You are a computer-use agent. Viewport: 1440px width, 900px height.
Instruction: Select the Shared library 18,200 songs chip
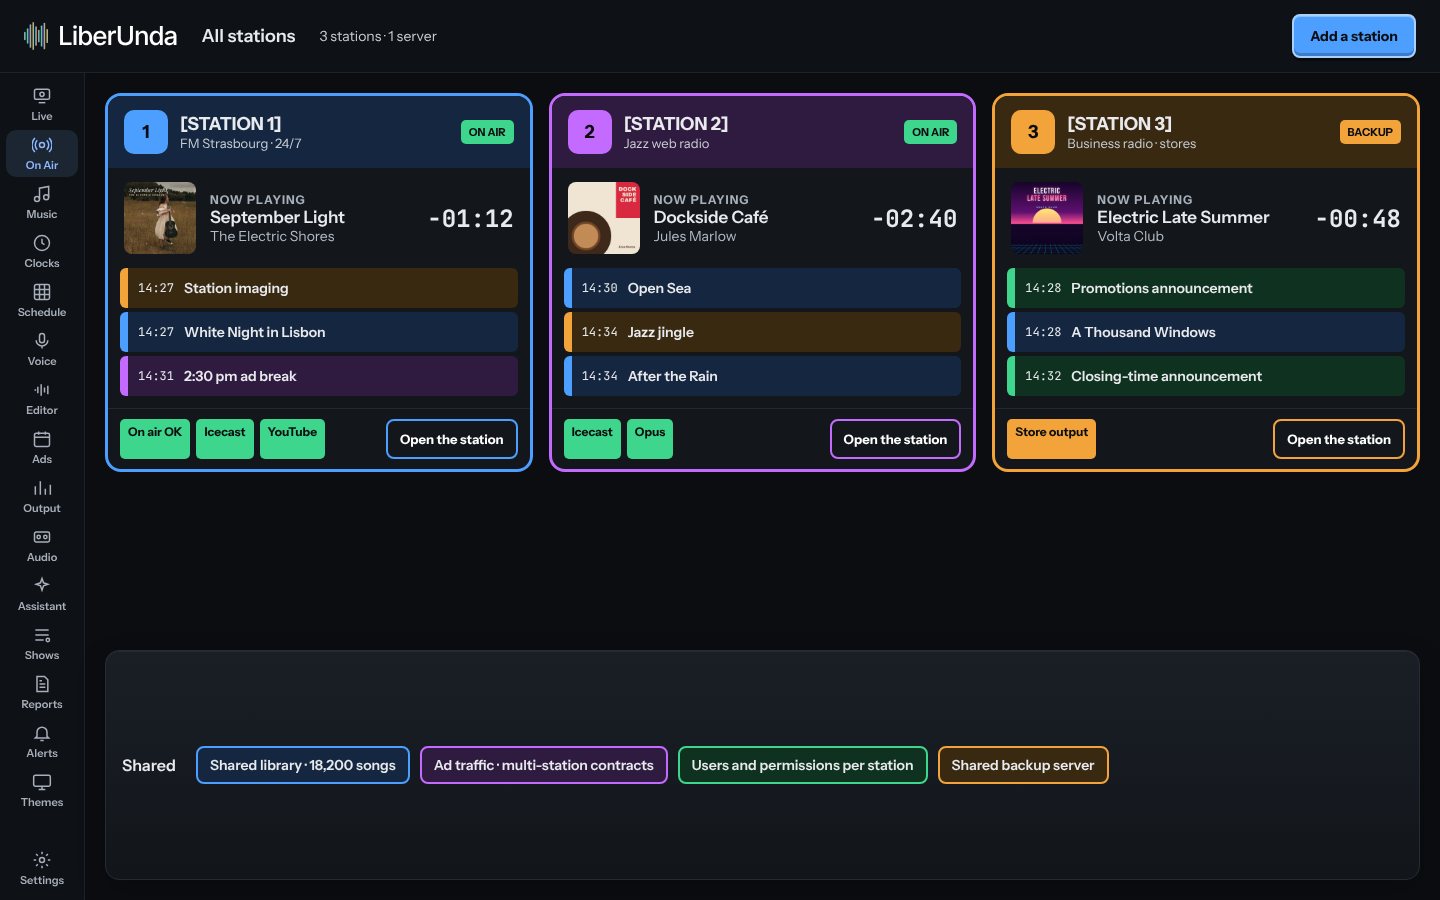coord(303,765)
